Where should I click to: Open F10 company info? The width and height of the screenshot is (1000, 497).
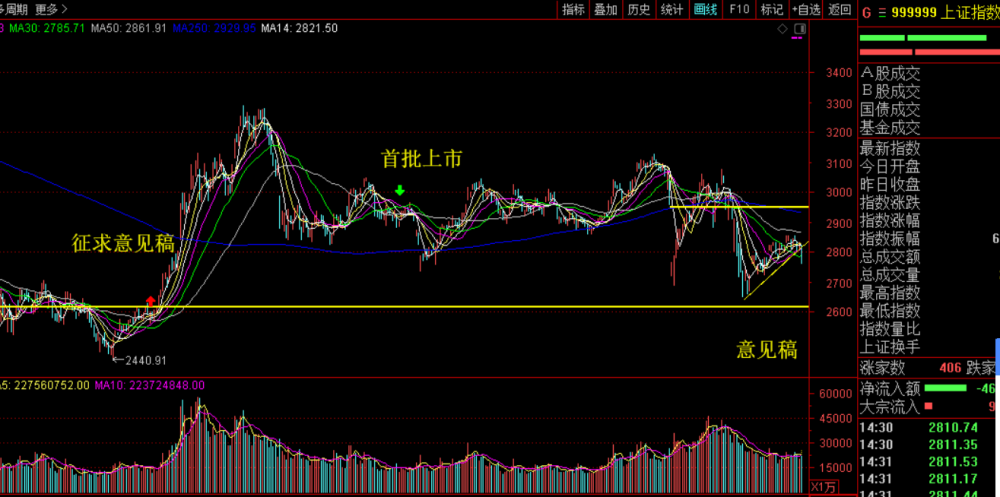(739, 9)
